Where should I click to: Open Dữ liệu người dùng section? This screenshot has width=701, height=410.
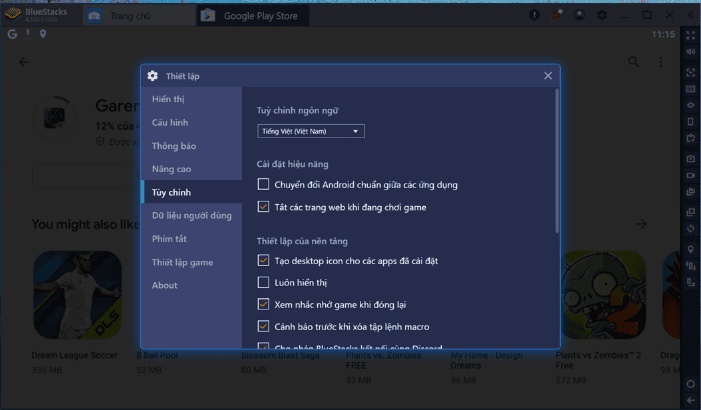coord(192,216)
